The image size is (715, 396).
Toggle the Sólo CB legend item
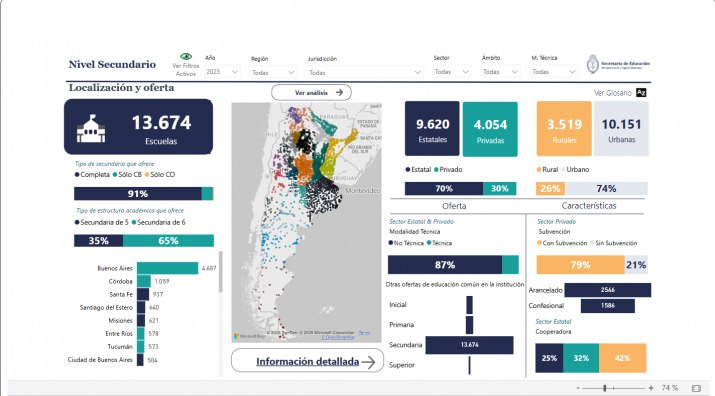click(128, 175)
